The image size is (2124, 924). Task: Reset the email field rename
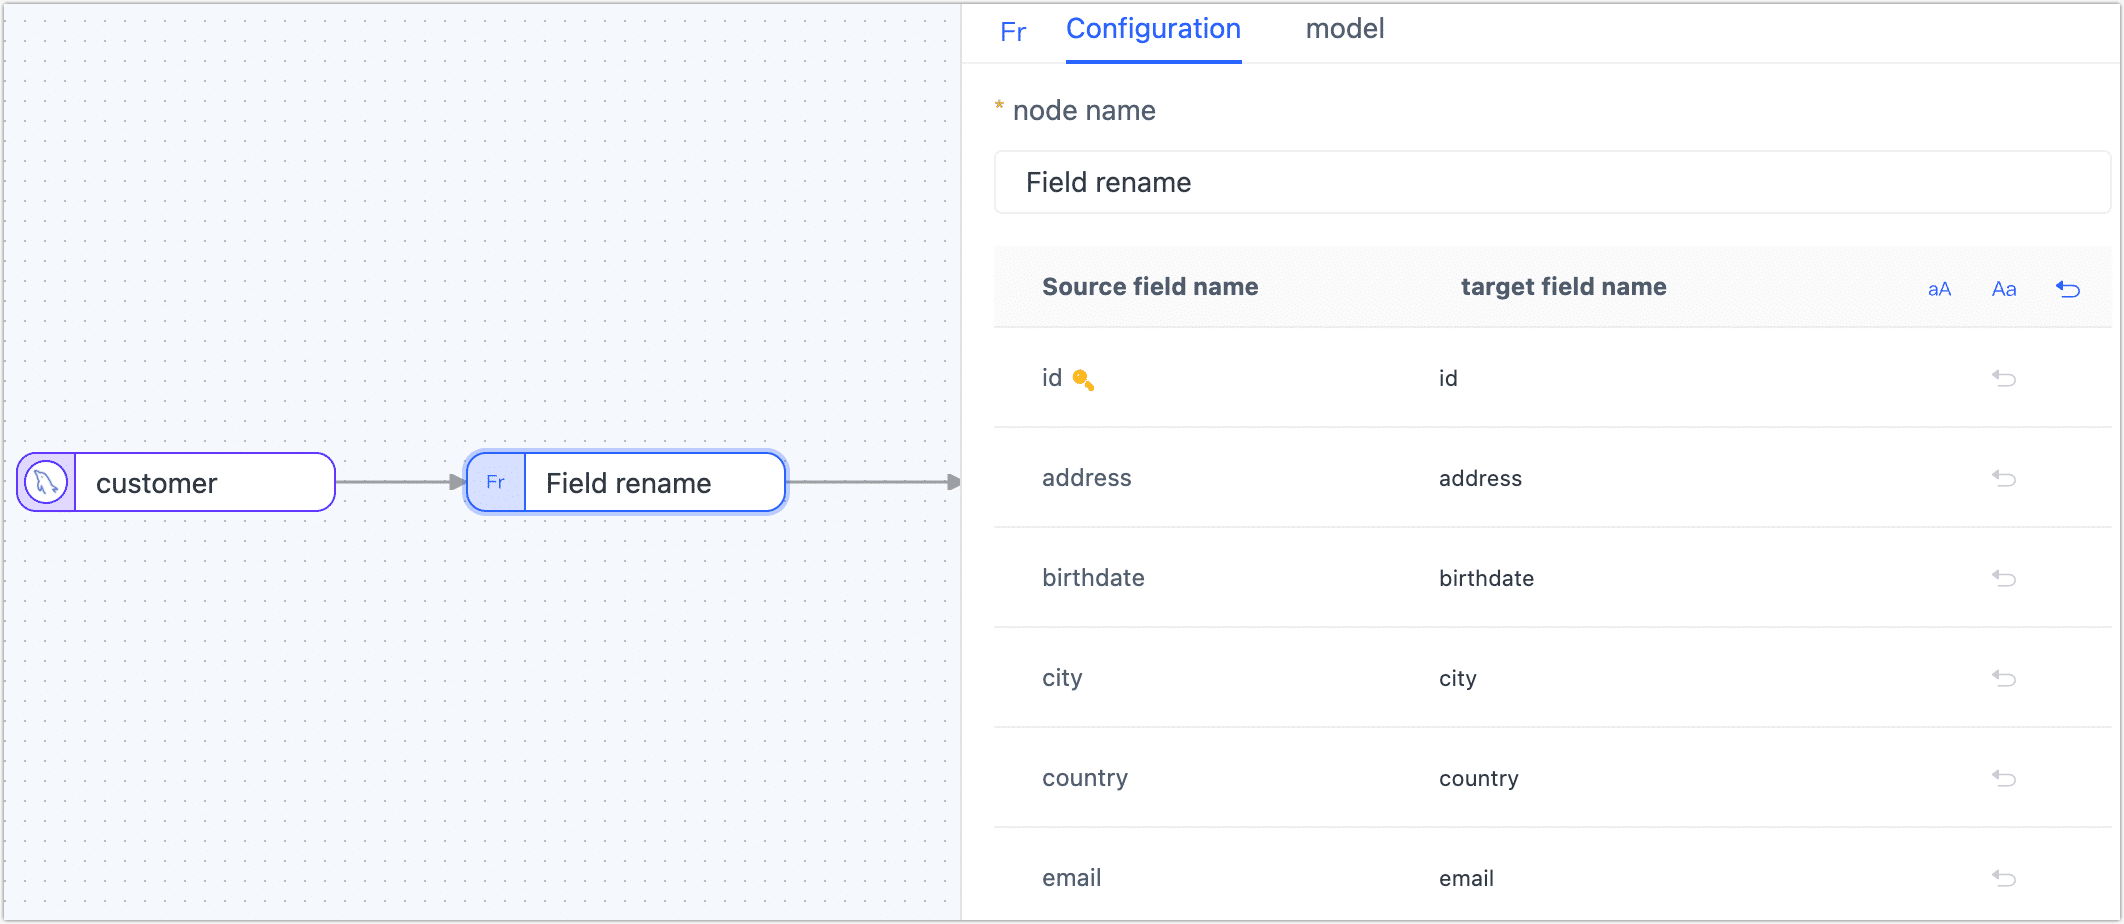(2003, 878)
